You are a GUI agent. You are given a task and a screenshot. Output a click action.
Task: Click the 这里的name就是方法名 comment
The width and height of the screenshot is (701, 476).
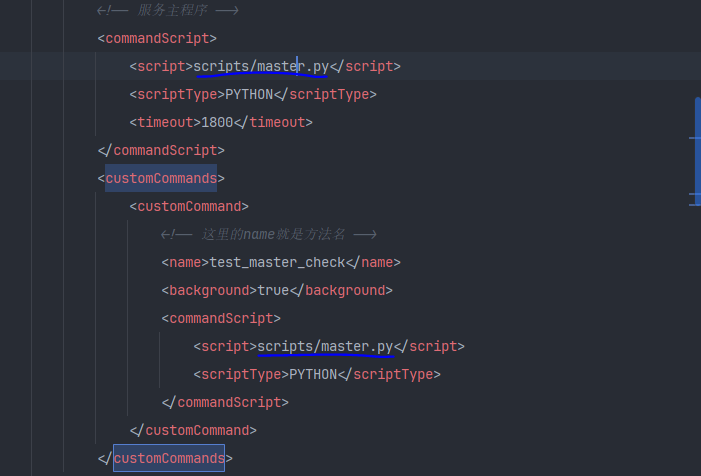coord(268,234)
